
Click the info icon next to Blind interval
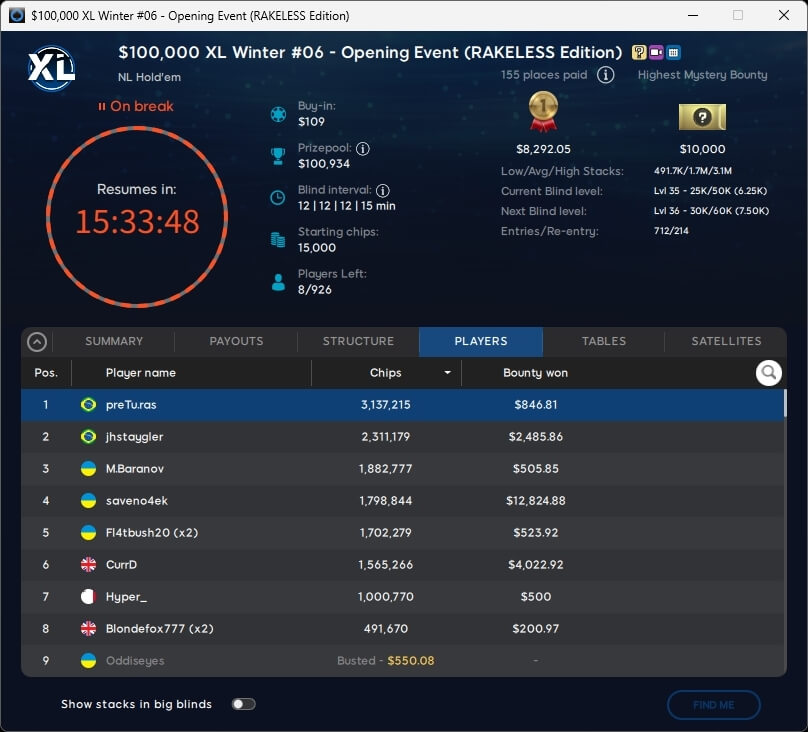pos(383,190)
